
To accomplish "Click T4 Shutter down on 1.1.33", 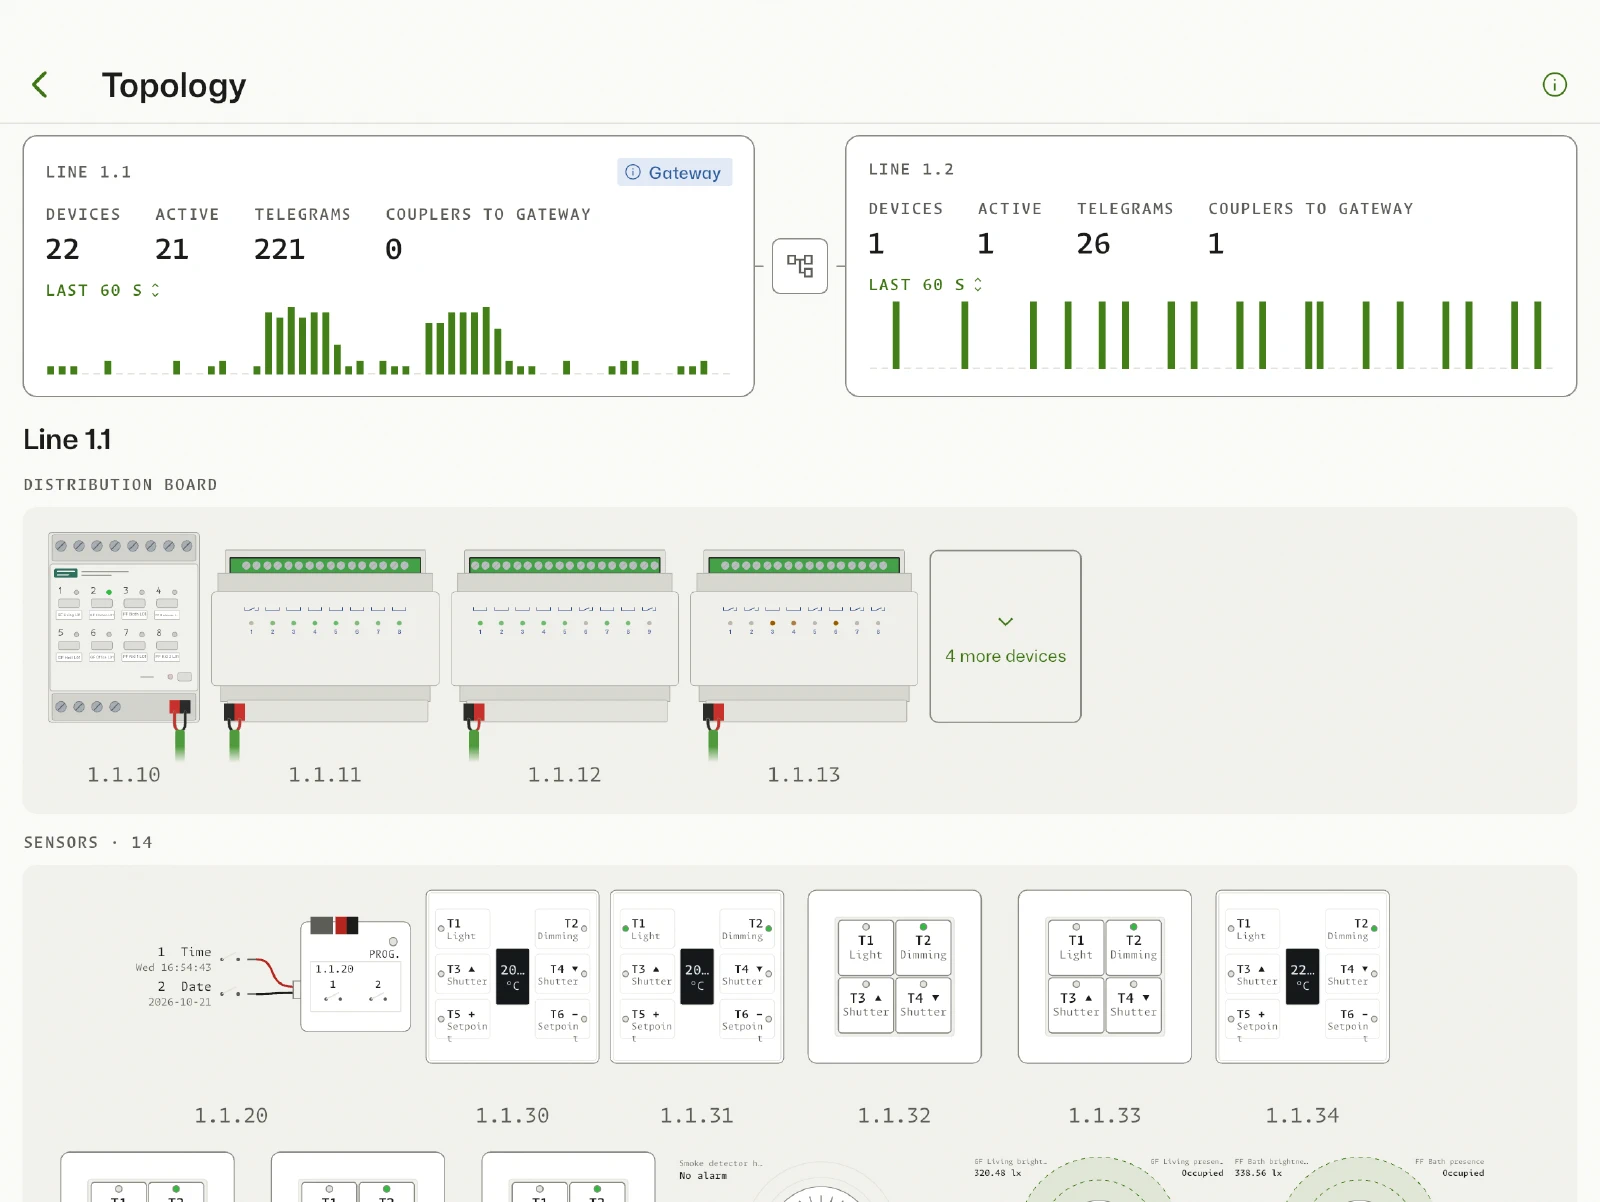I will (1134, 1005).
